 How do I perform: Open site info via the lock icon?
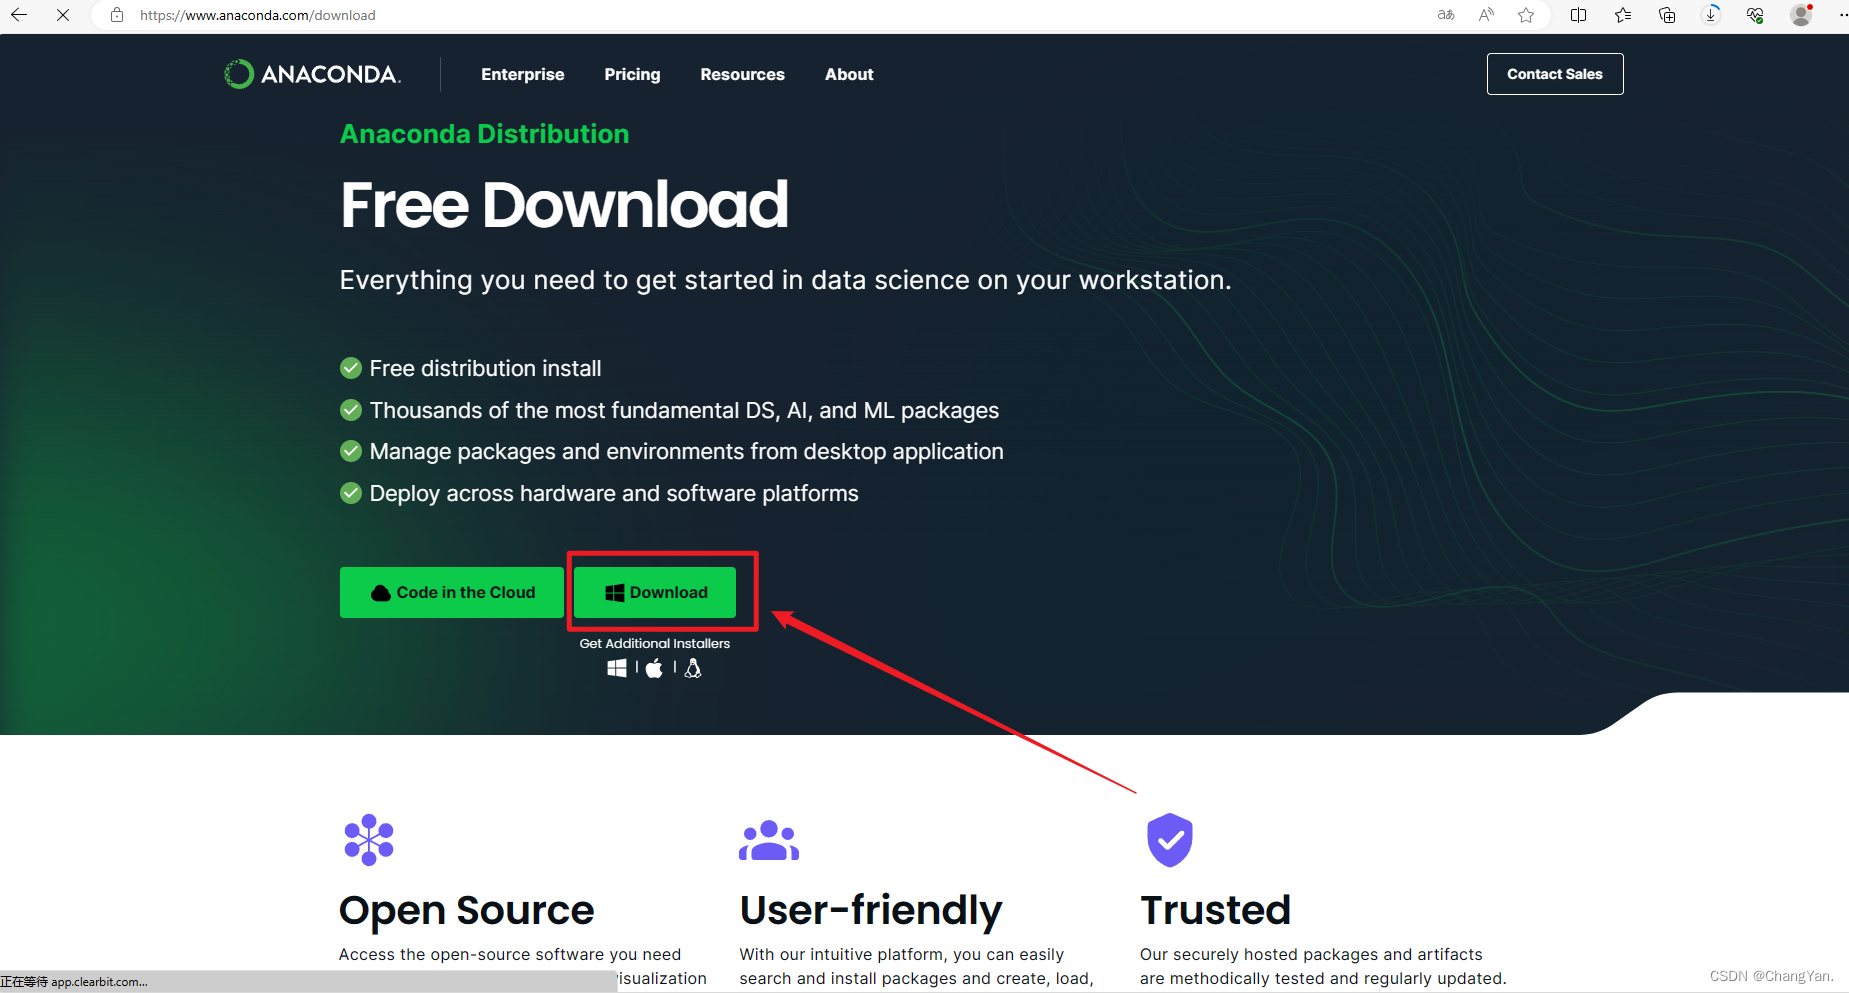[117, 15]
